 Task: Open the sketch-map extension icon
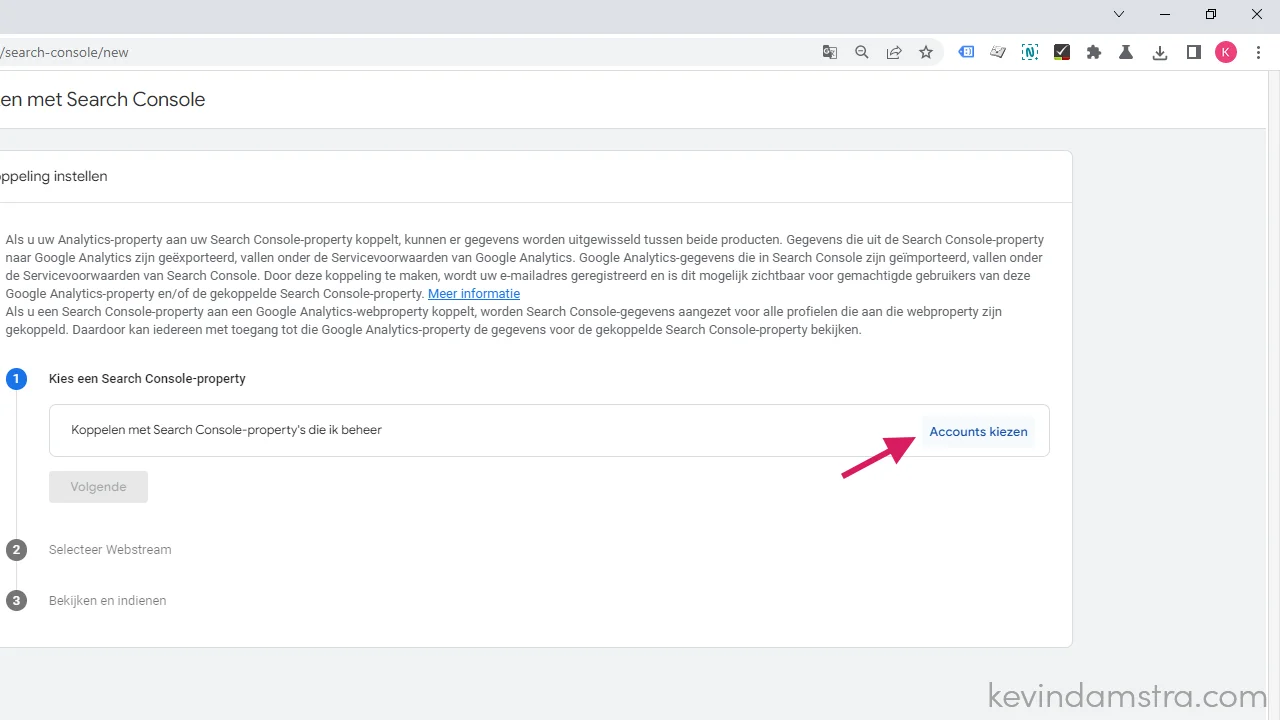998,53
